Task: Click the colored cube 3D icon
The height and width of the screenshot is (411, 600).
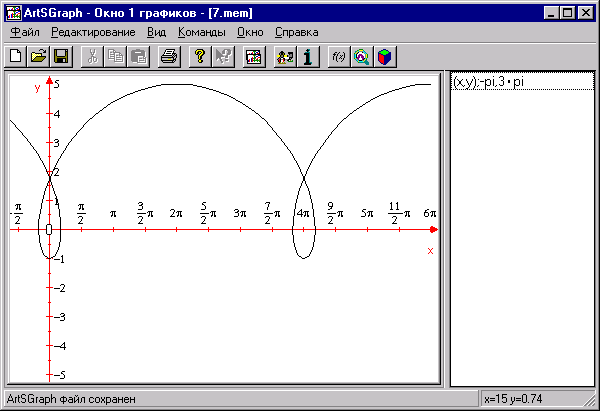Action: click(384, 57)
